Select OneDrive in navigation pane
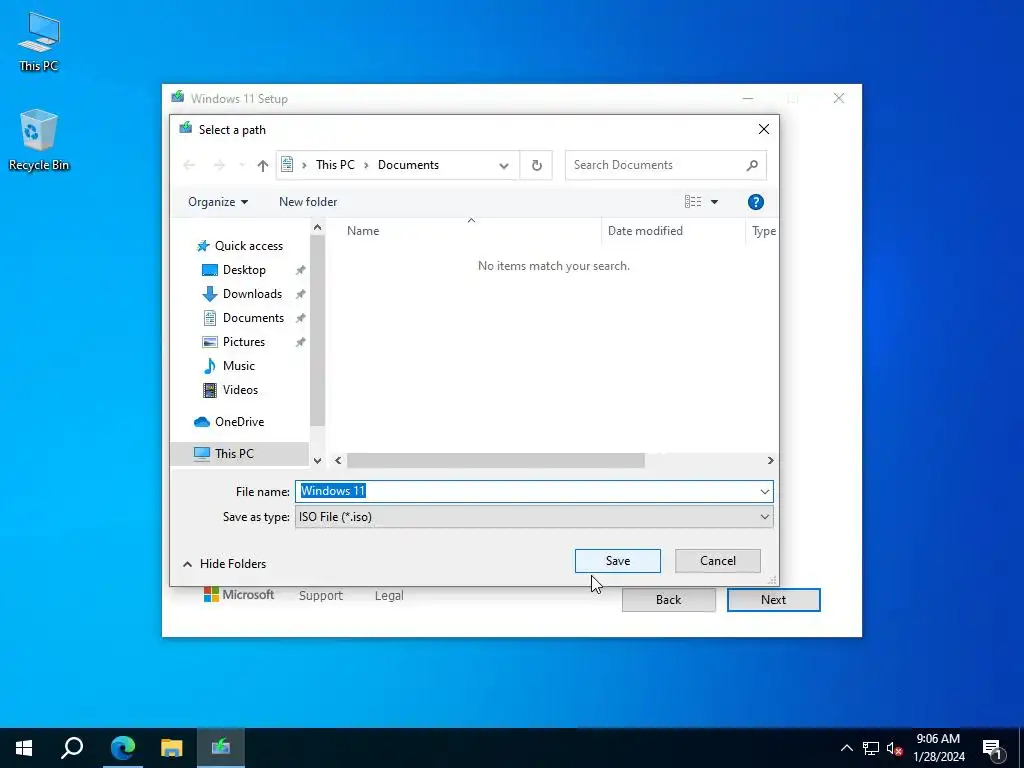Viewport: 1024px width, 768px height. coord(239,422)
